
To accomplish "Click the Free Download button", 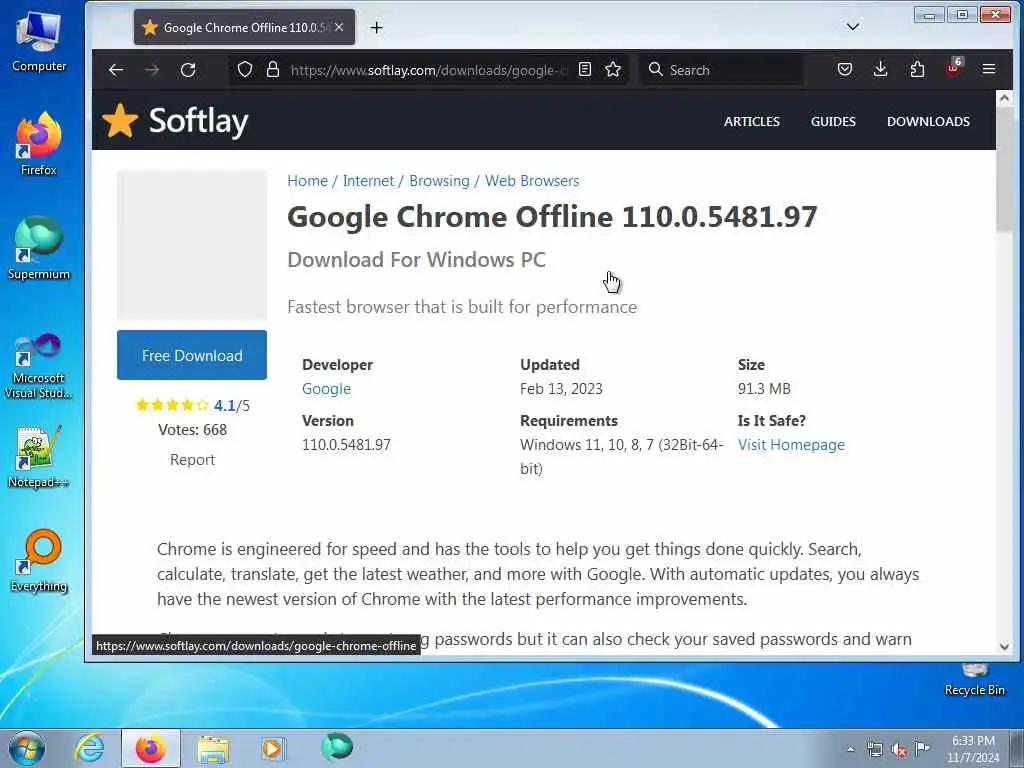I will (x=192, y=355).
